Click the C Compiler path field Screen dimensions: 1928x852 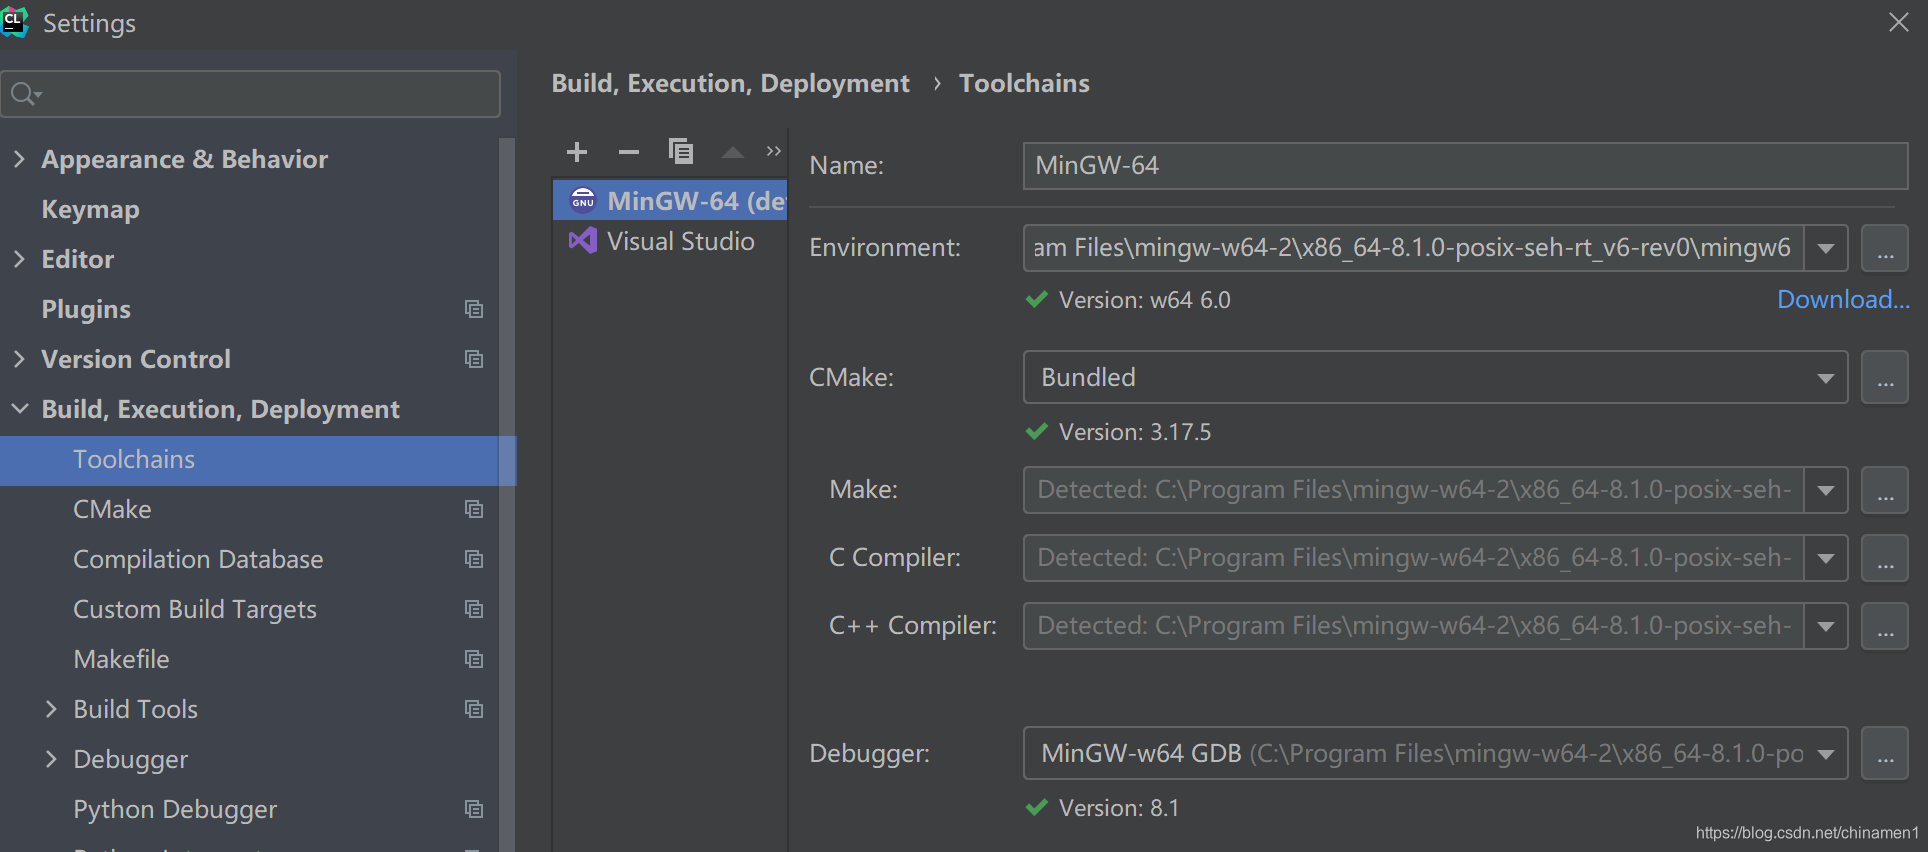(x=1414, y=558)
